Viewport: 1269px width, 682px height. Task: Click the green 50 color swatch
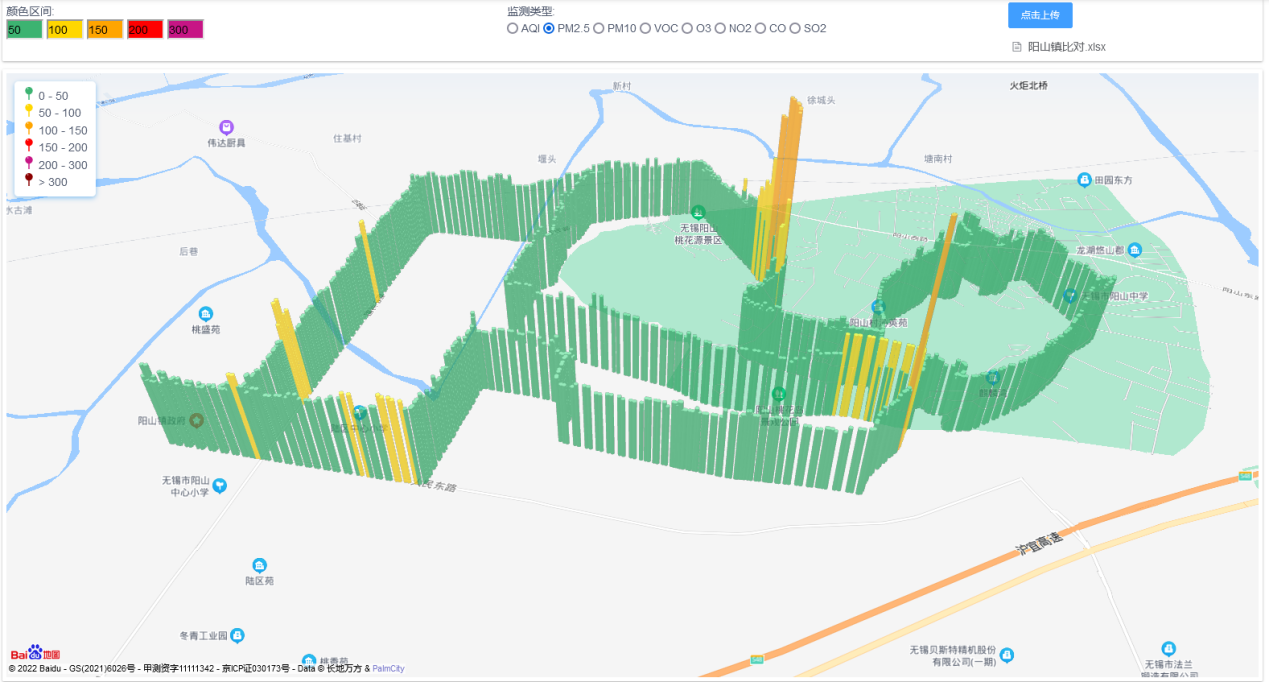(x=24, y=30)
